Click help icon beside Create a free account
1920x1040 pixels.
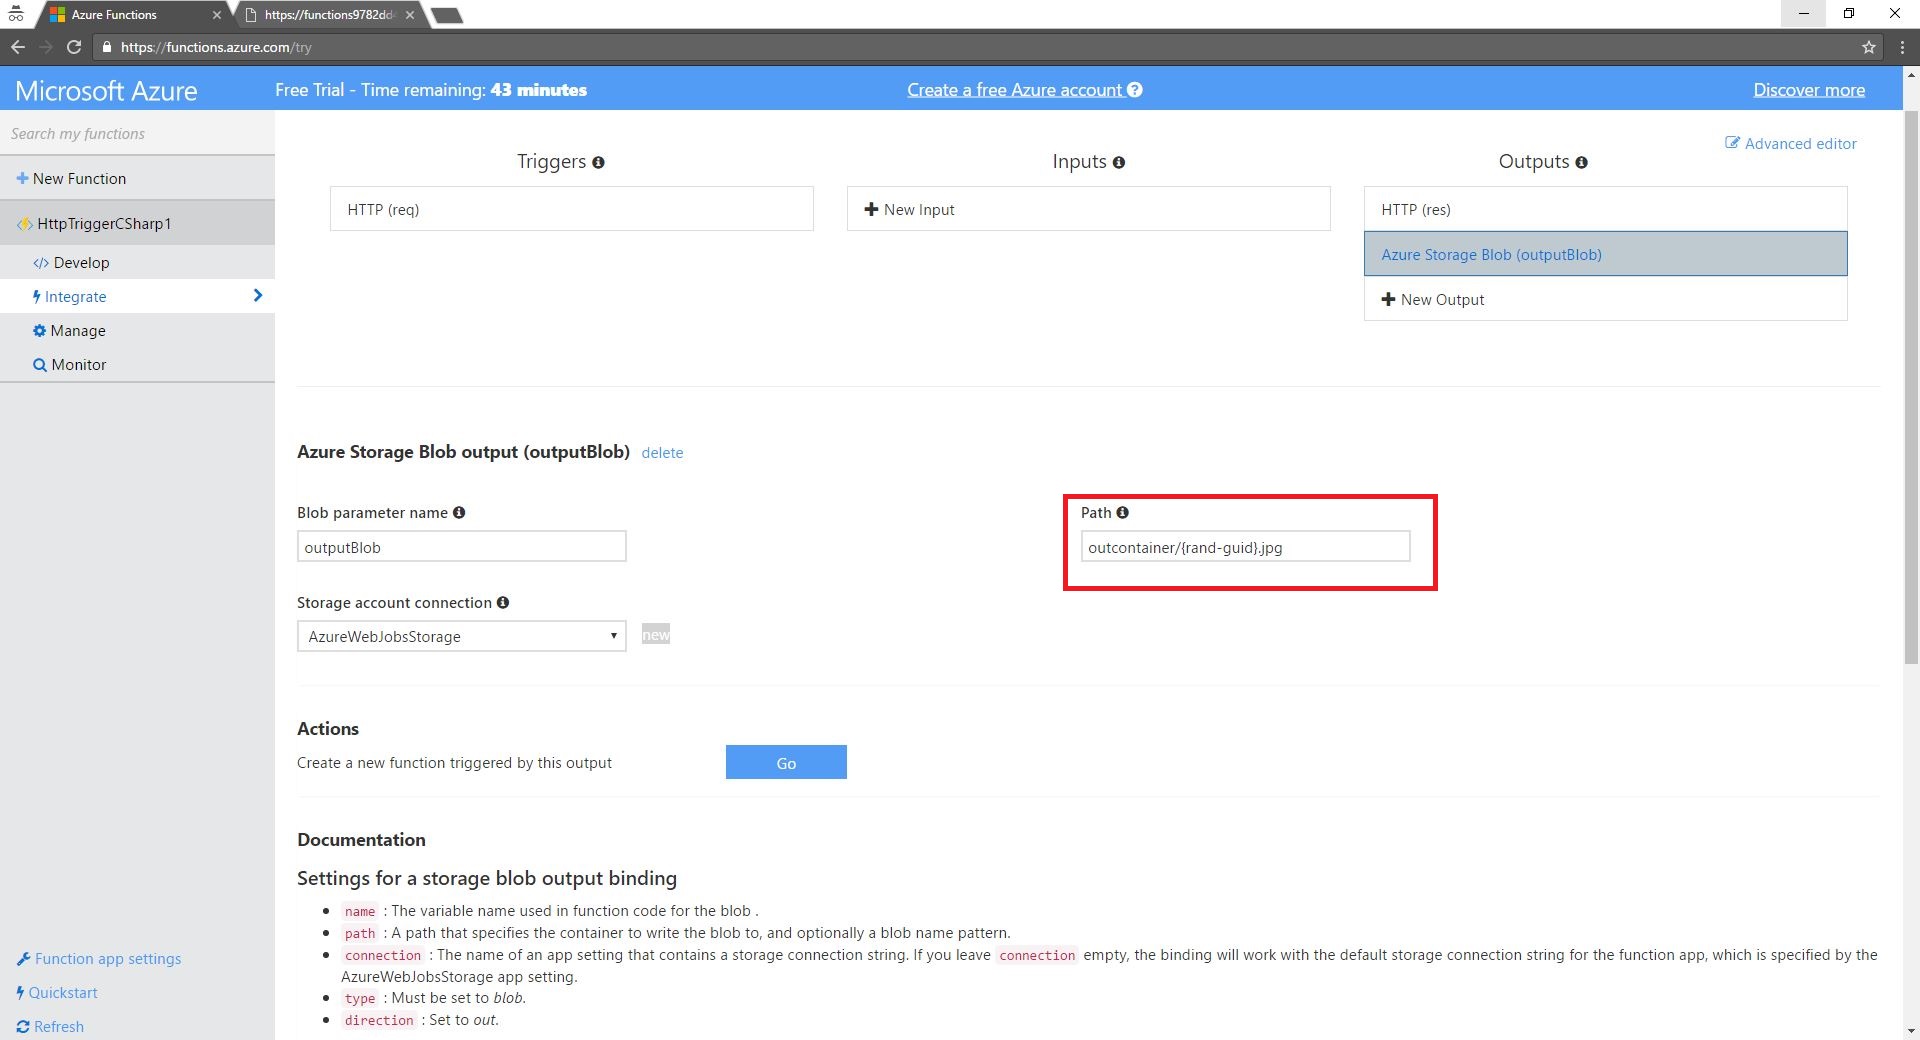click(x=1135, y=90)
